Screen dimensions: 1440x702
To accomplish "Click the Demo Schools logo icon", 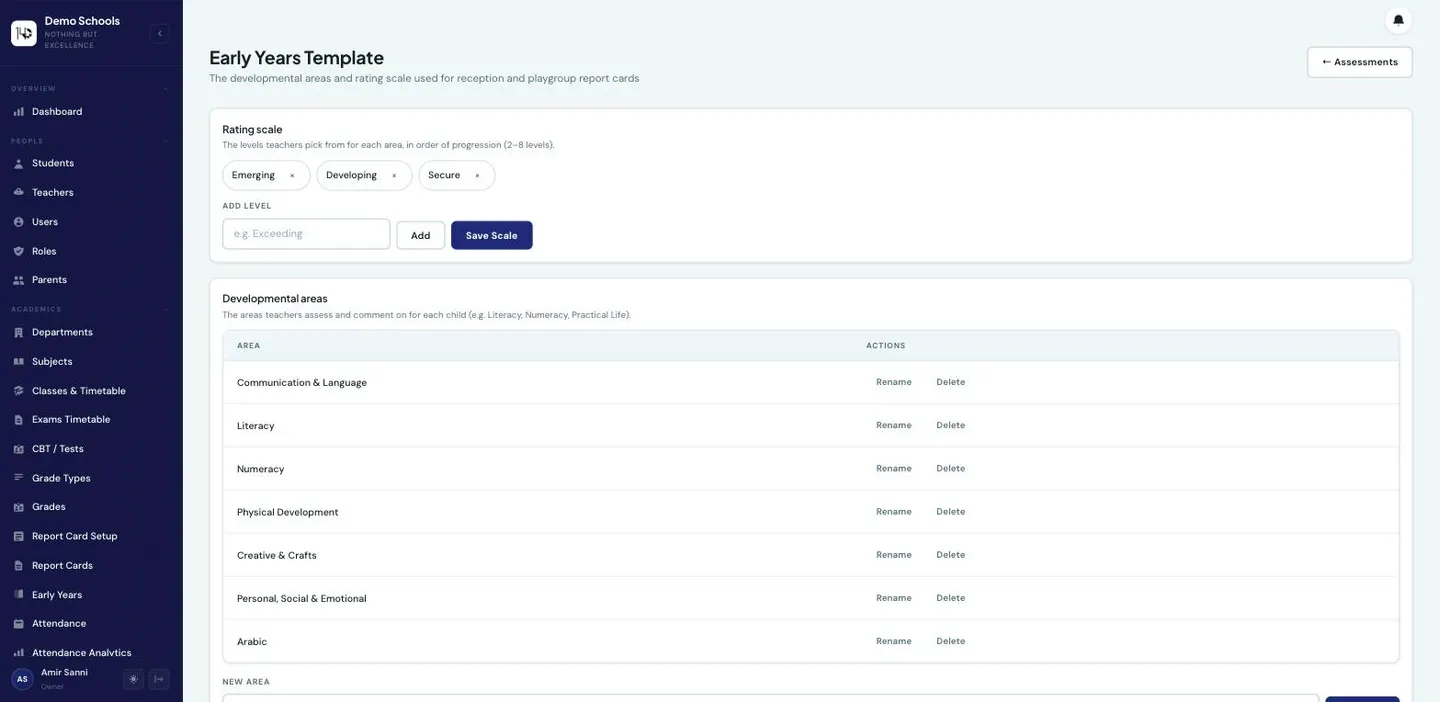I will [24, 33].
